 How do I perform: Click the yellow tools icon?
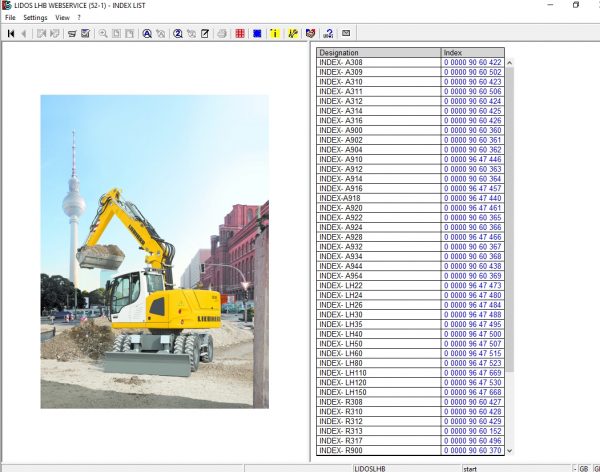click(x=293, y=34)
